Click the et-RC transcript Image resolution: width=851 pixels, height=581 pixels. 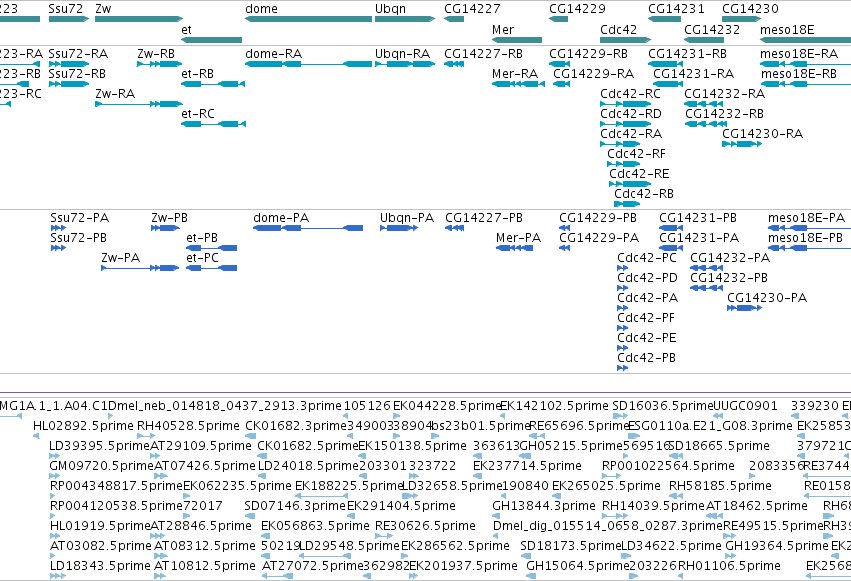[x=213, y=124]
